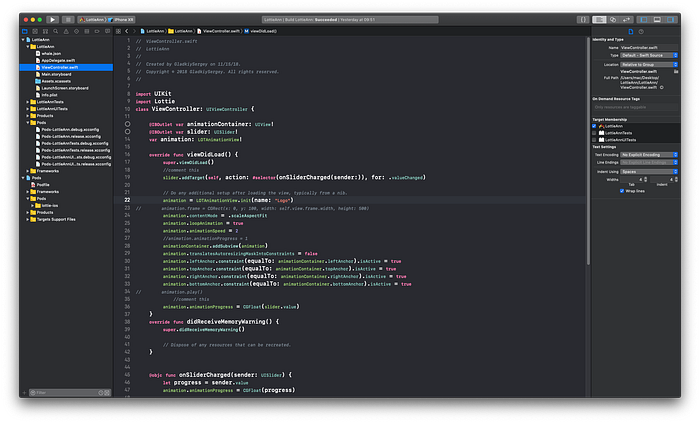Check LottieAnnTests target membership
700x423 pixels.
point(594,133)
